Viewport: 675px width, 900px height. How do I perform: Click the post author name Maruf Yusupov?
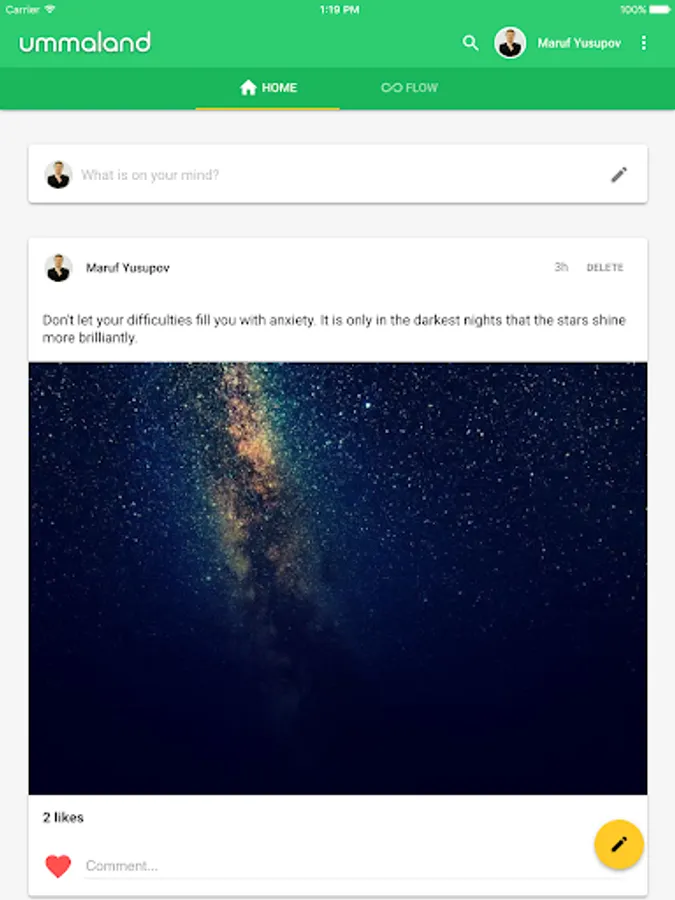127,267
